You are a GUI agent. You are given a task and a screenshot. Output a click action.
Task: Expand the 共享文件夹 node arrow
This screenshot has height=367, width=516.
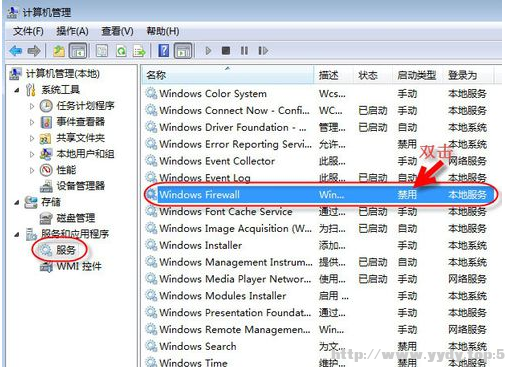click(x=32, y=138)
